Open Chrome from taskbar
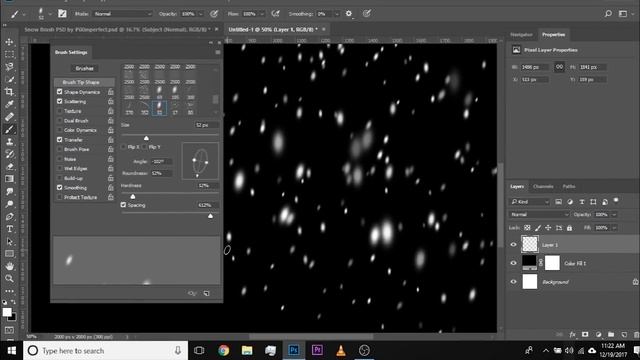The image size is (640, 360). [223, 351]
